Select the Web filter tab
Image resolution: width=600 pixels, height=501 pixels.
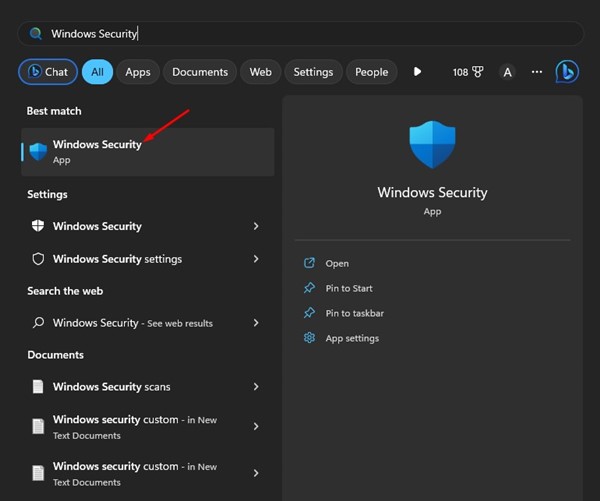coord(260,72)
